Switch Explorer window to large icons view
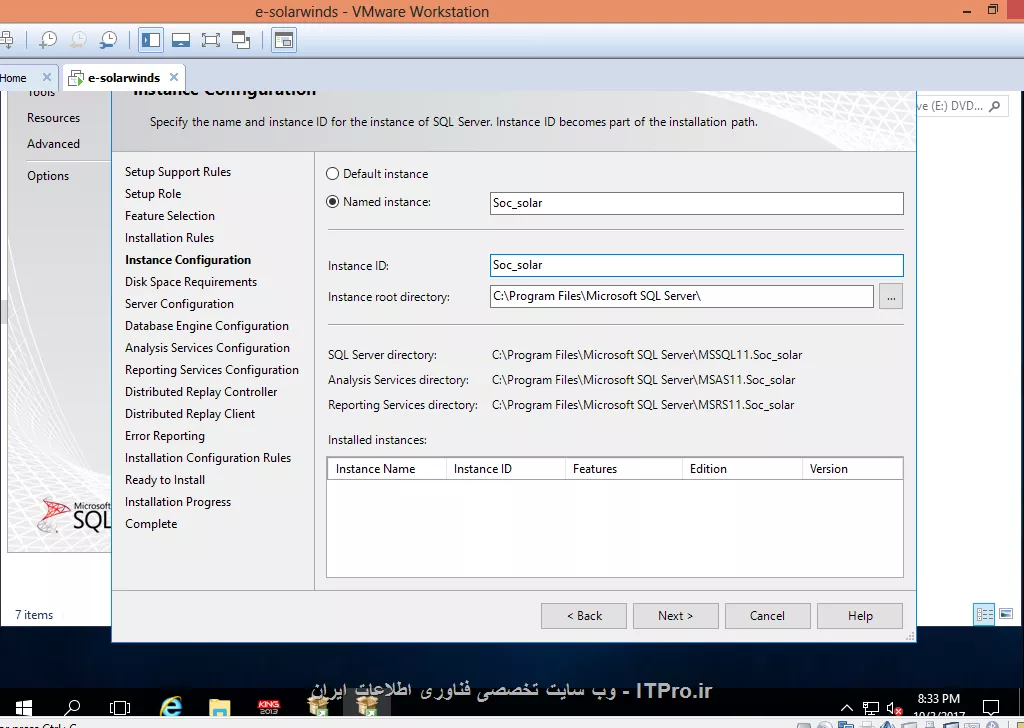 [1006, 614]
